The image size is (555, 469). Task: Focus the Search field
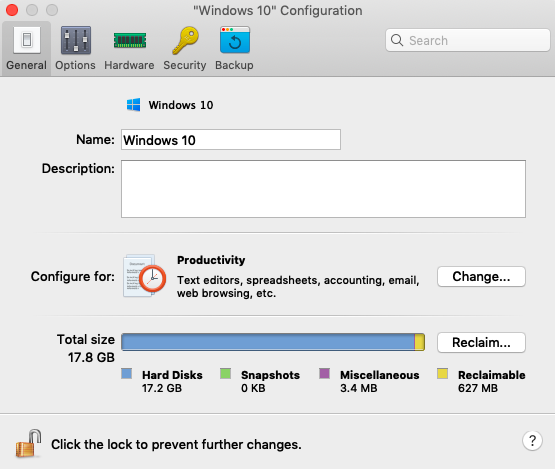coord(468,40)
